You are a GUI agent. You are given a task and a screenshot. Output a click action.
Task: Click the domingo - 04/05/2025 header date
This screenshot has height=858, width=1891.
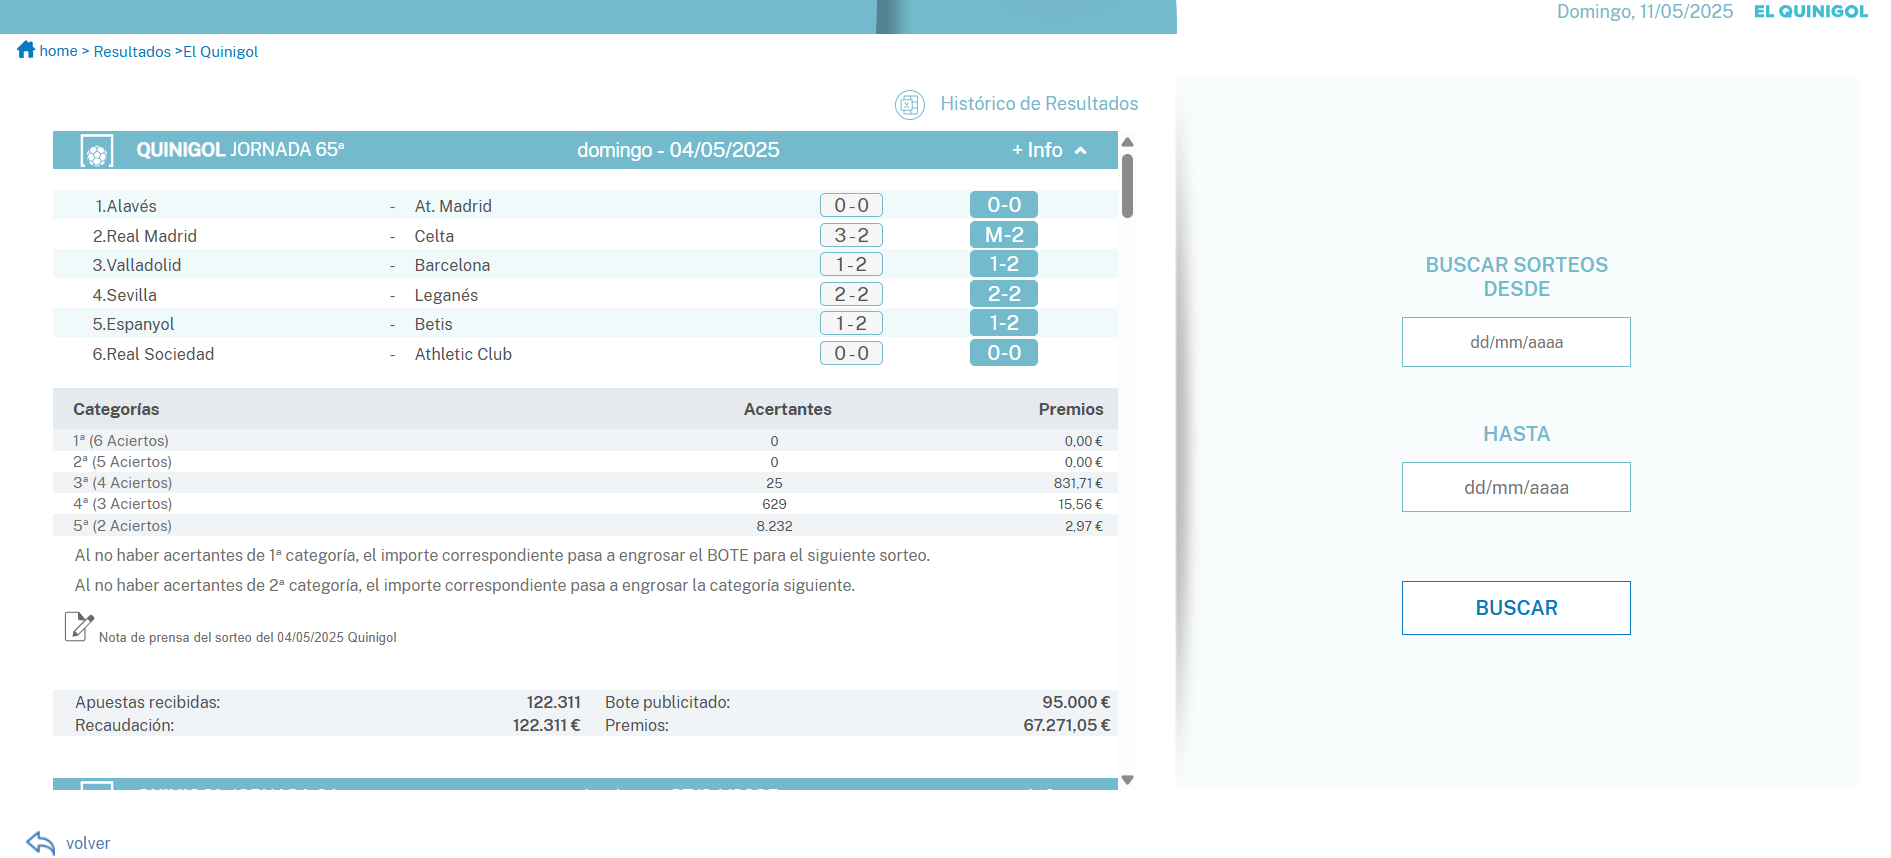click(678, 150)
